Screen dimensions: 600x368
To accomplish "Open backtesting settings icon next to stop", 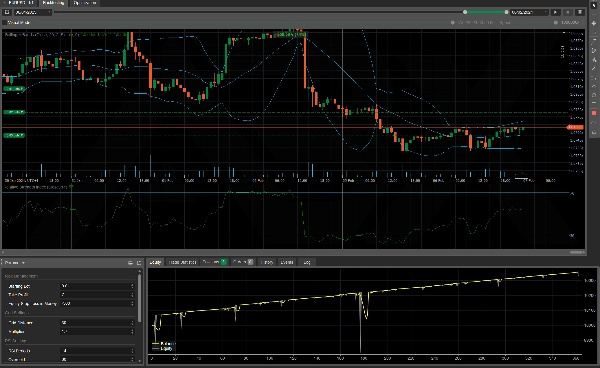I will point(580,12).
